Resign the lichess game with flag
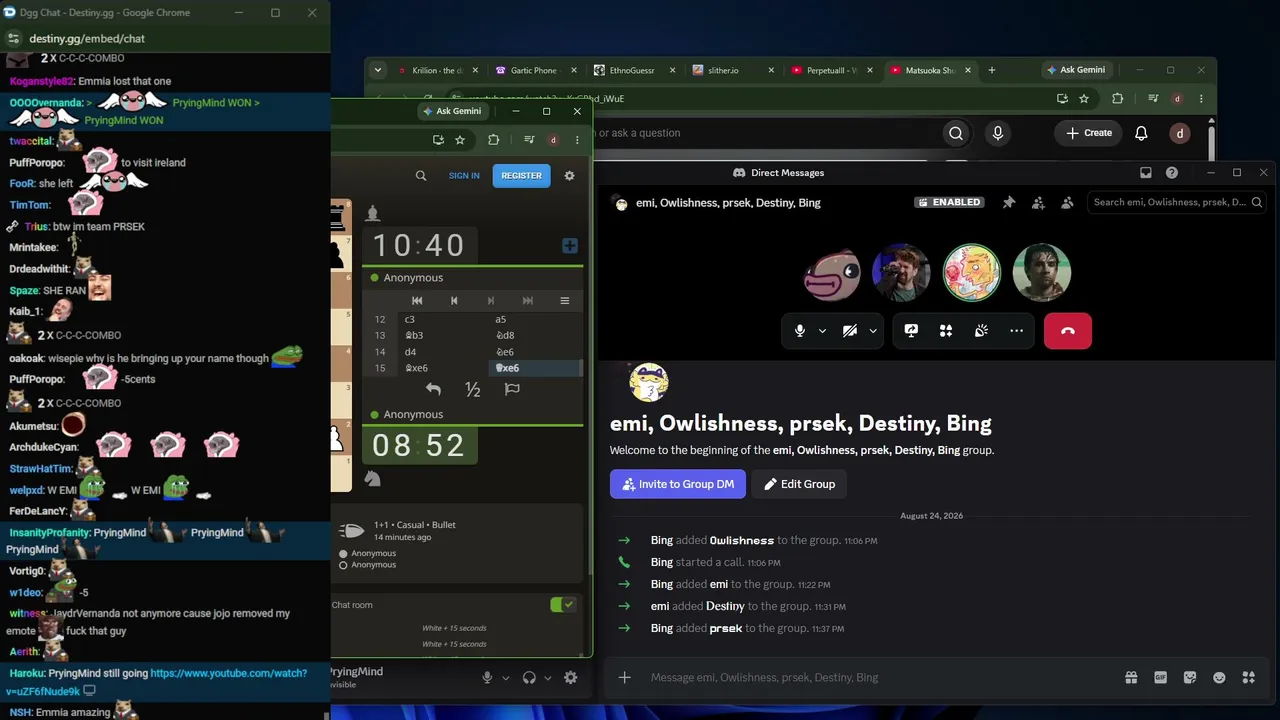The width and height of the screenshot is (1280, 720). [x=512, y=389]
